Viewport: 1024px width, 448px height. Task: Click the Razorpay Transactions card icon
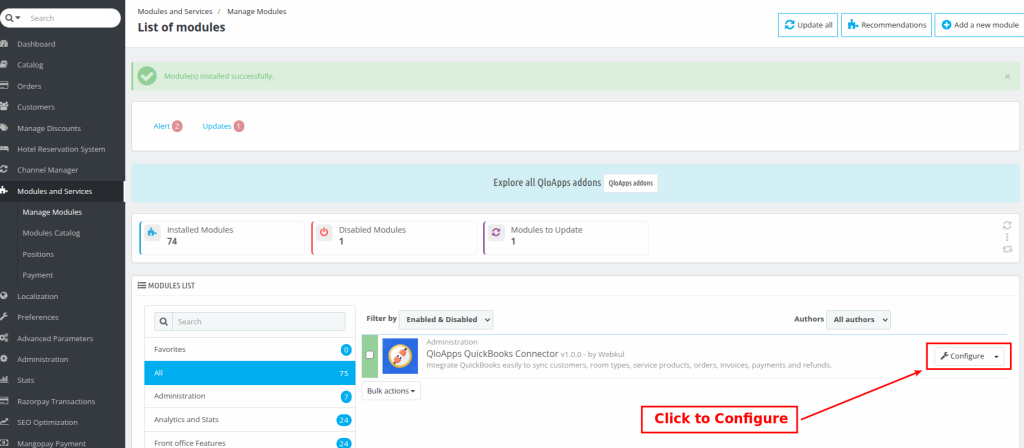4,401
